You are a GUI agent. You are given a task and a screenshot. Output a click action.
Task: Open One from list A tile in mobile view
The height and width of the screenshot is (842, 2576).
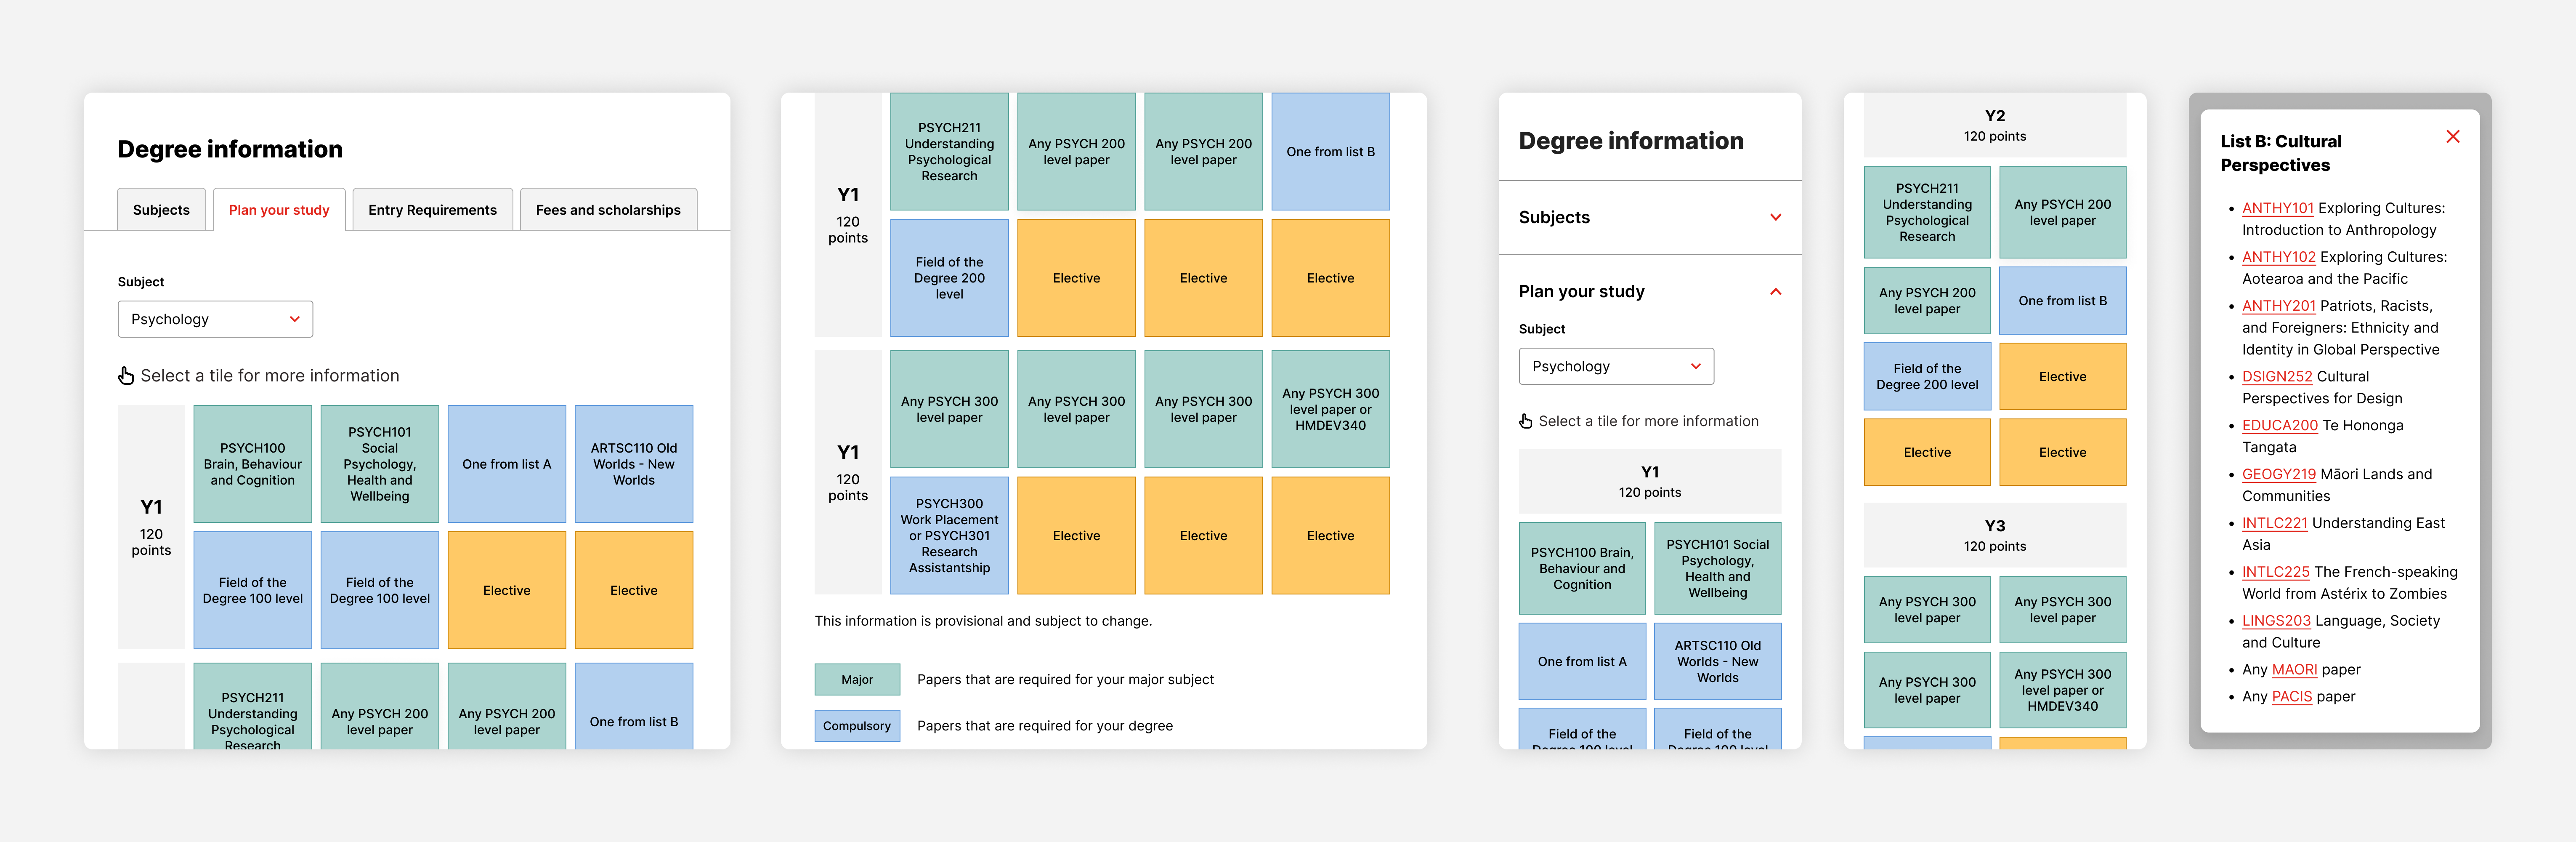coord(1582,661)
